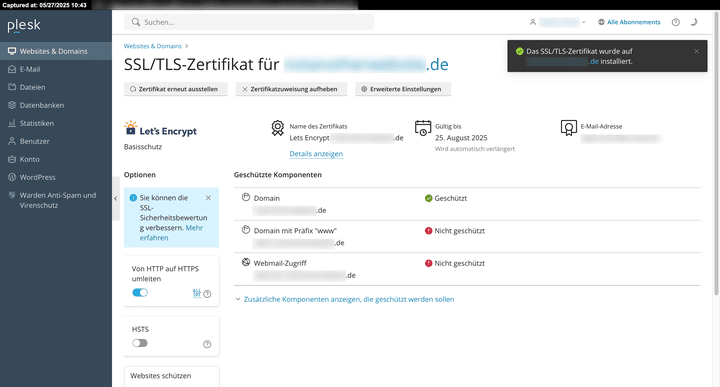This screenshot has width=720, height=387.
Task: Click the Websites & Domains monitor icon
Action: (12, 51)
